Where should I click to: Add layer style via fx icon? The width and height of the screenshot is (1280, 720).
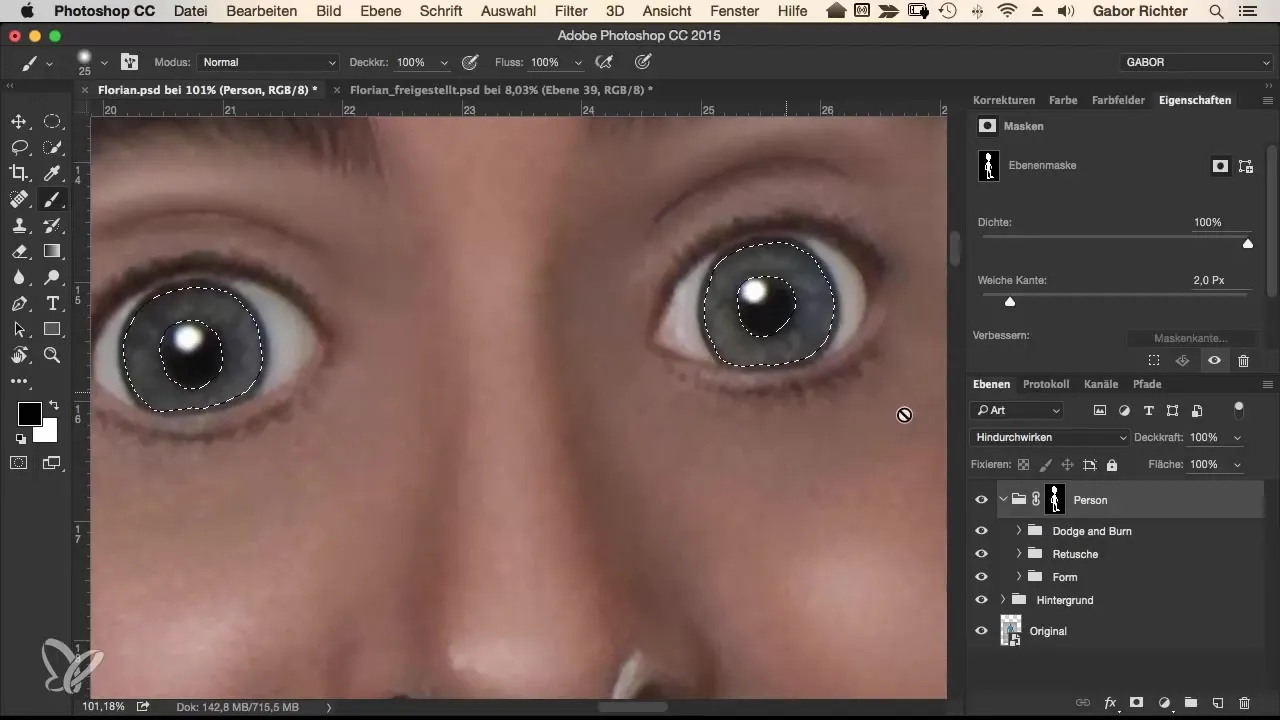[1109, 703]
